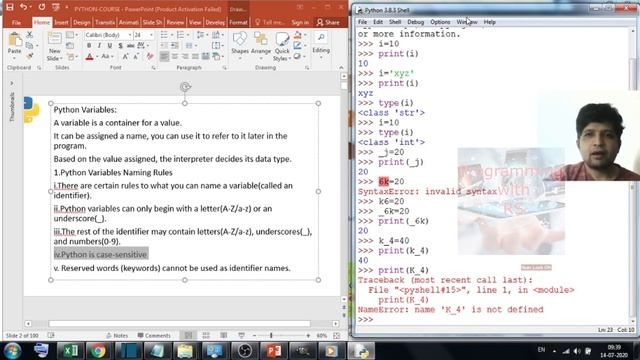The width and height of the screenshot is (640, 360).
Task: Click the Share button
Action: click(328, 22)
